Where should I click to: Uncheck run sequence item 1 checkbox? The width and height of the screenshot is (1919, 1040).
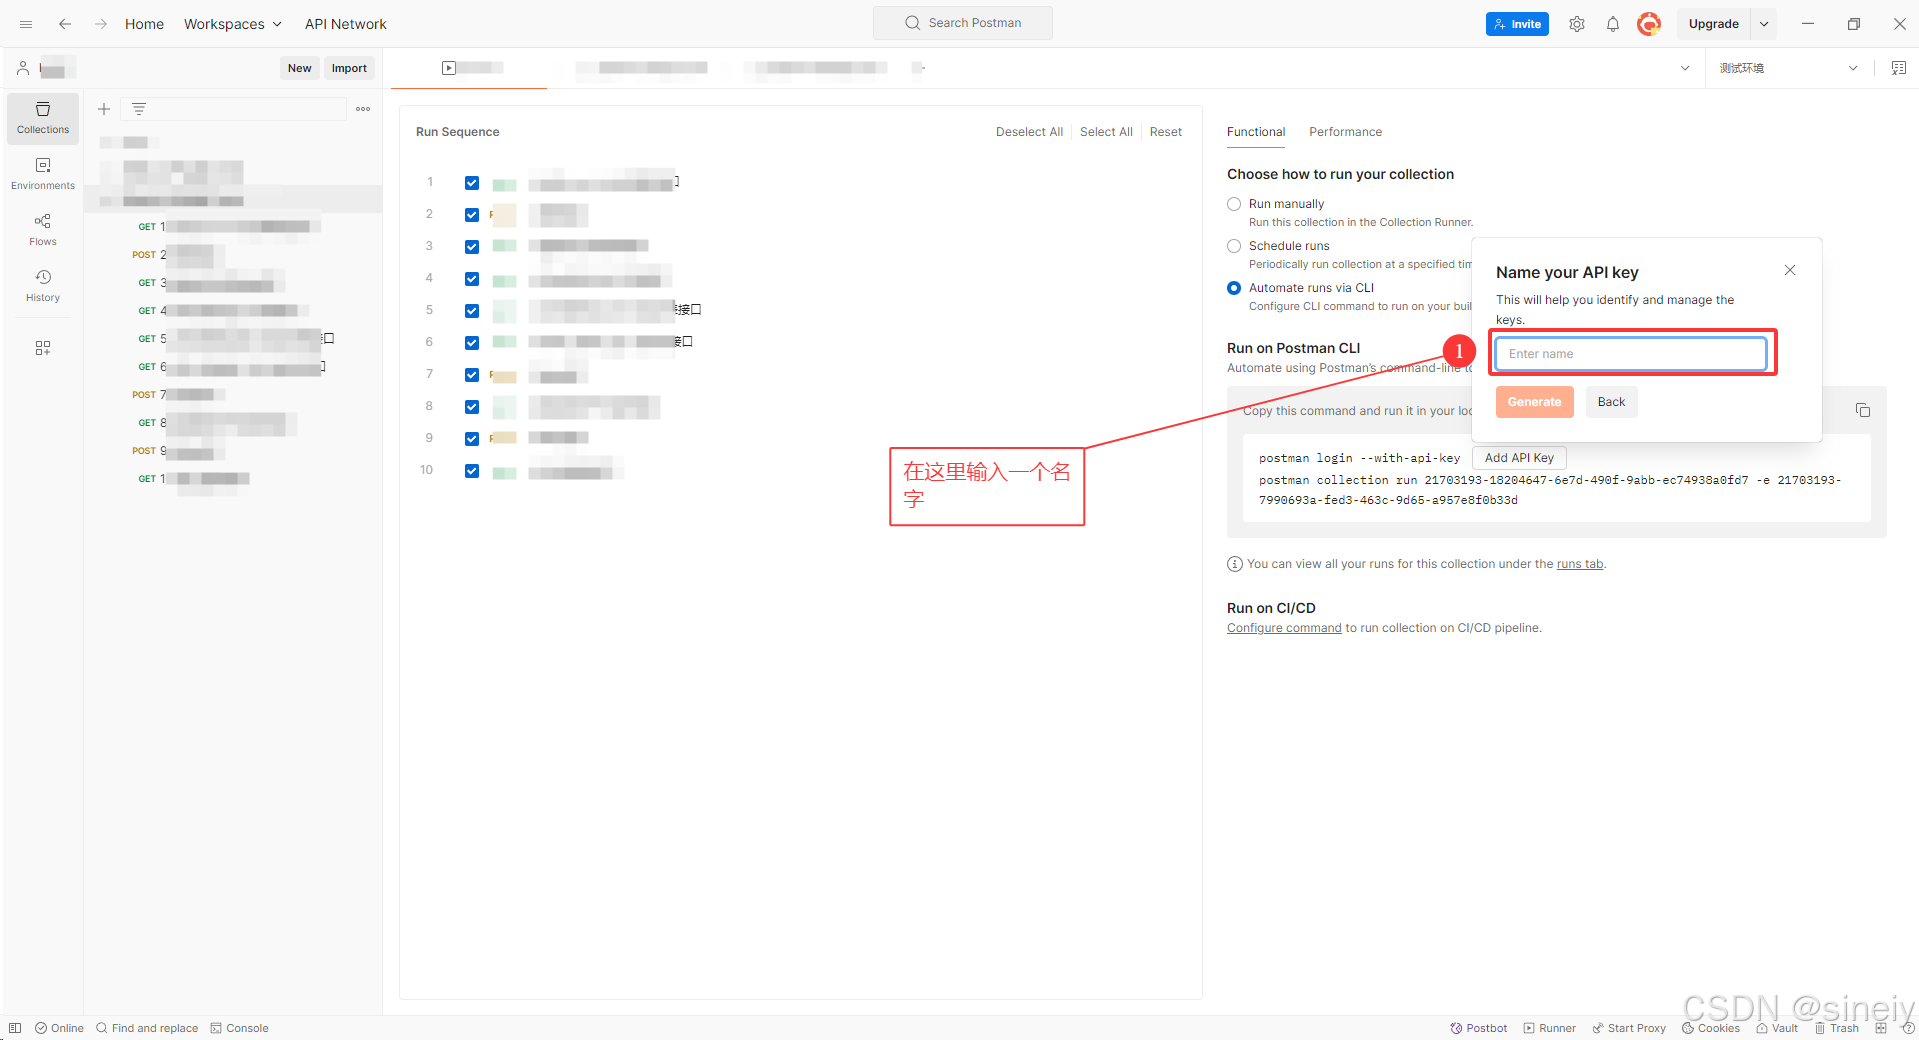(472, 183)
